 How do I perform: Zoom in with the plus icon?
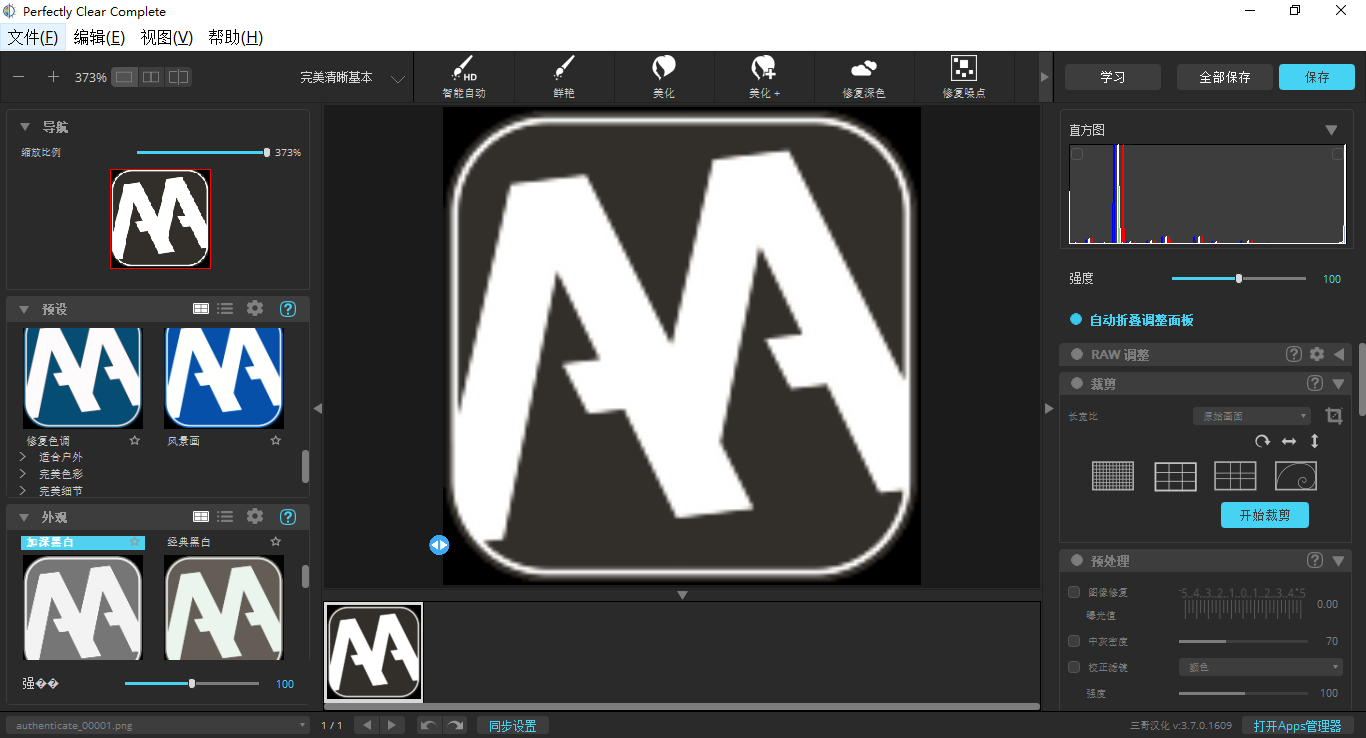coord(54,77)
